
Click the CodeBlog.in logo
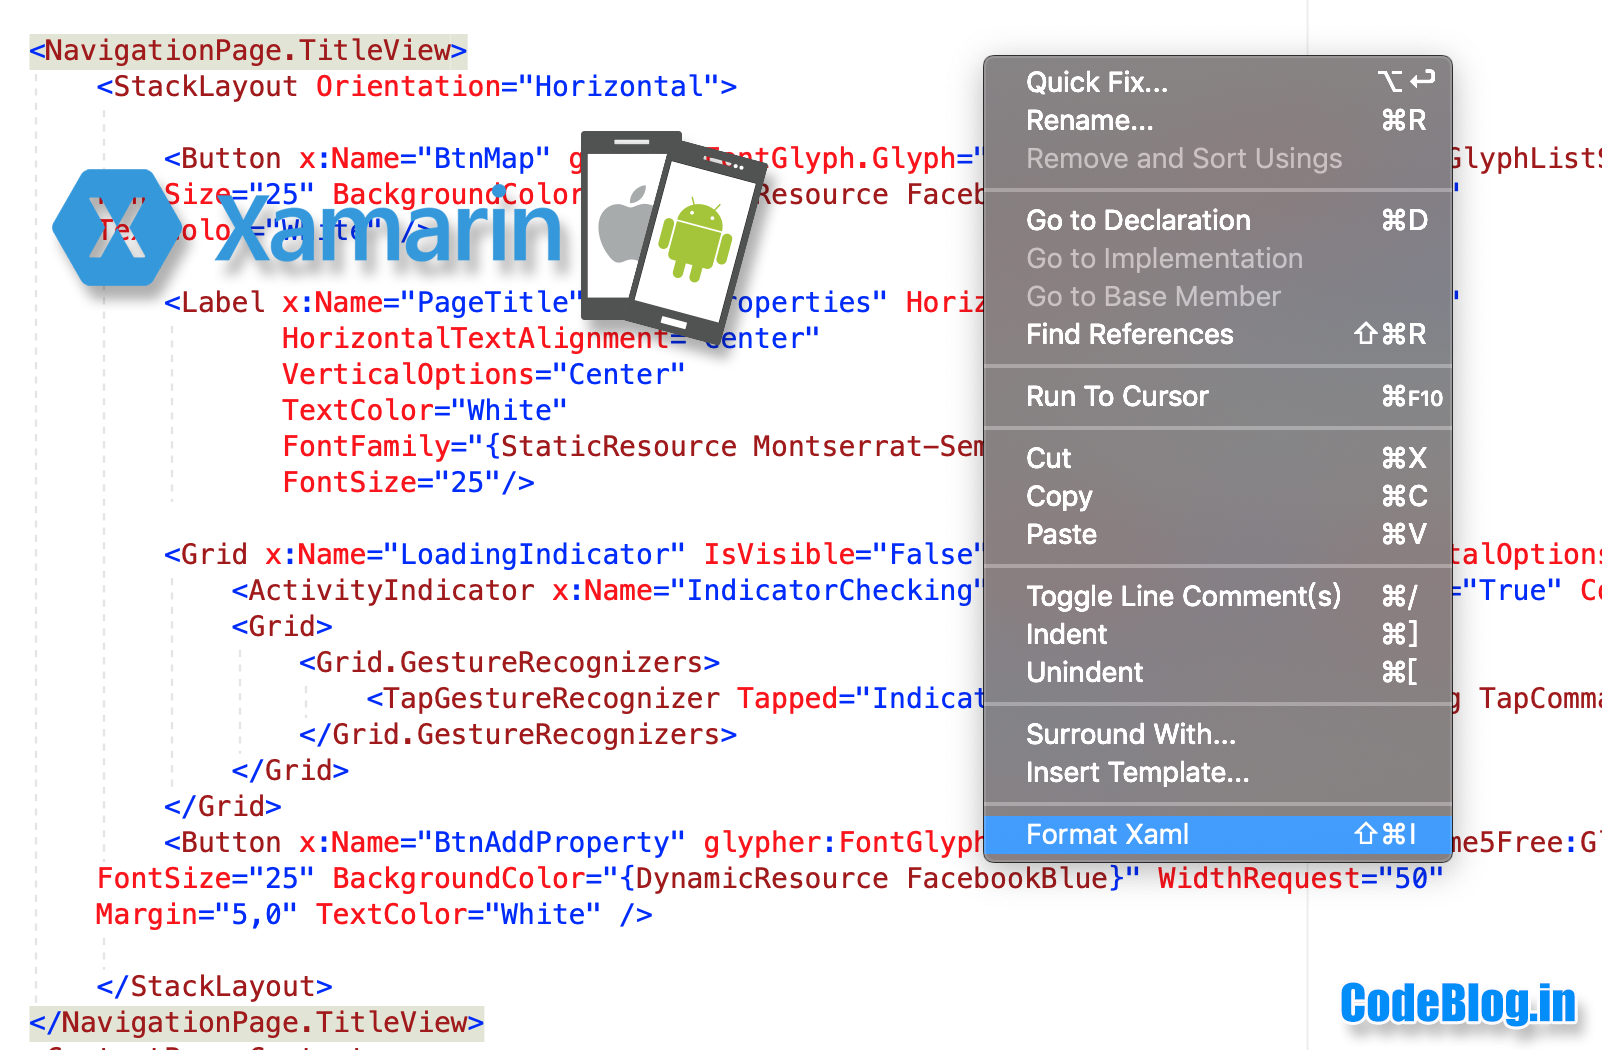tap(1458, 1005)
